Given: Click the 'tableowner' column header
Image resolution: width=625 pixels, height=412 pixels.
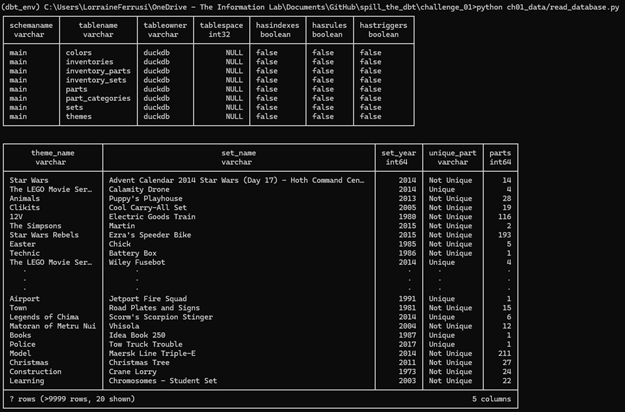Looking at the screenshot, I should tap(165, 26).
